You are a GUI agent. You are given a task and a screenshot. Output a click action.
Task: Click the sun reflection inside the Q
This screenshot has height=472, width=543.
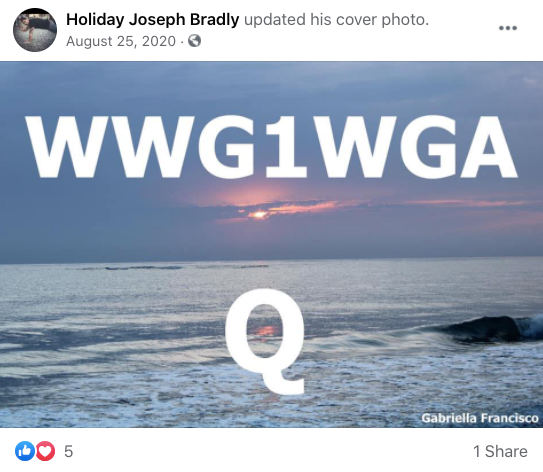pyautogui.click(x=265, y=331)
